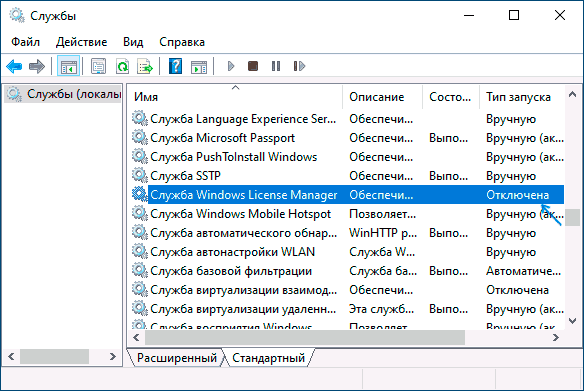
Task: Select Служба Windows Mobile Hotspot service
Action: 241,214
